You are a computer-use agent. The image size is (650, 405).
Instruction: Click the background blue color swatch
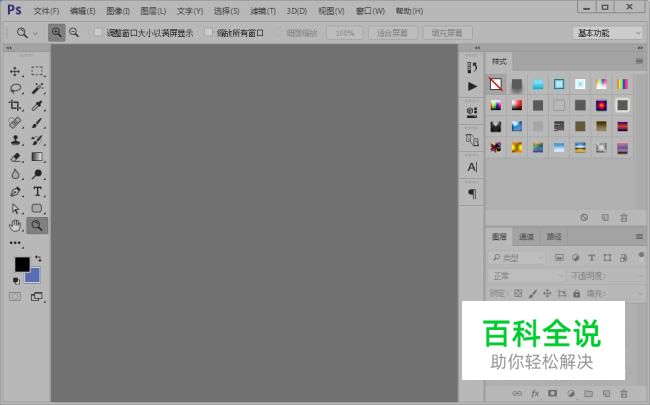[33, 275]
